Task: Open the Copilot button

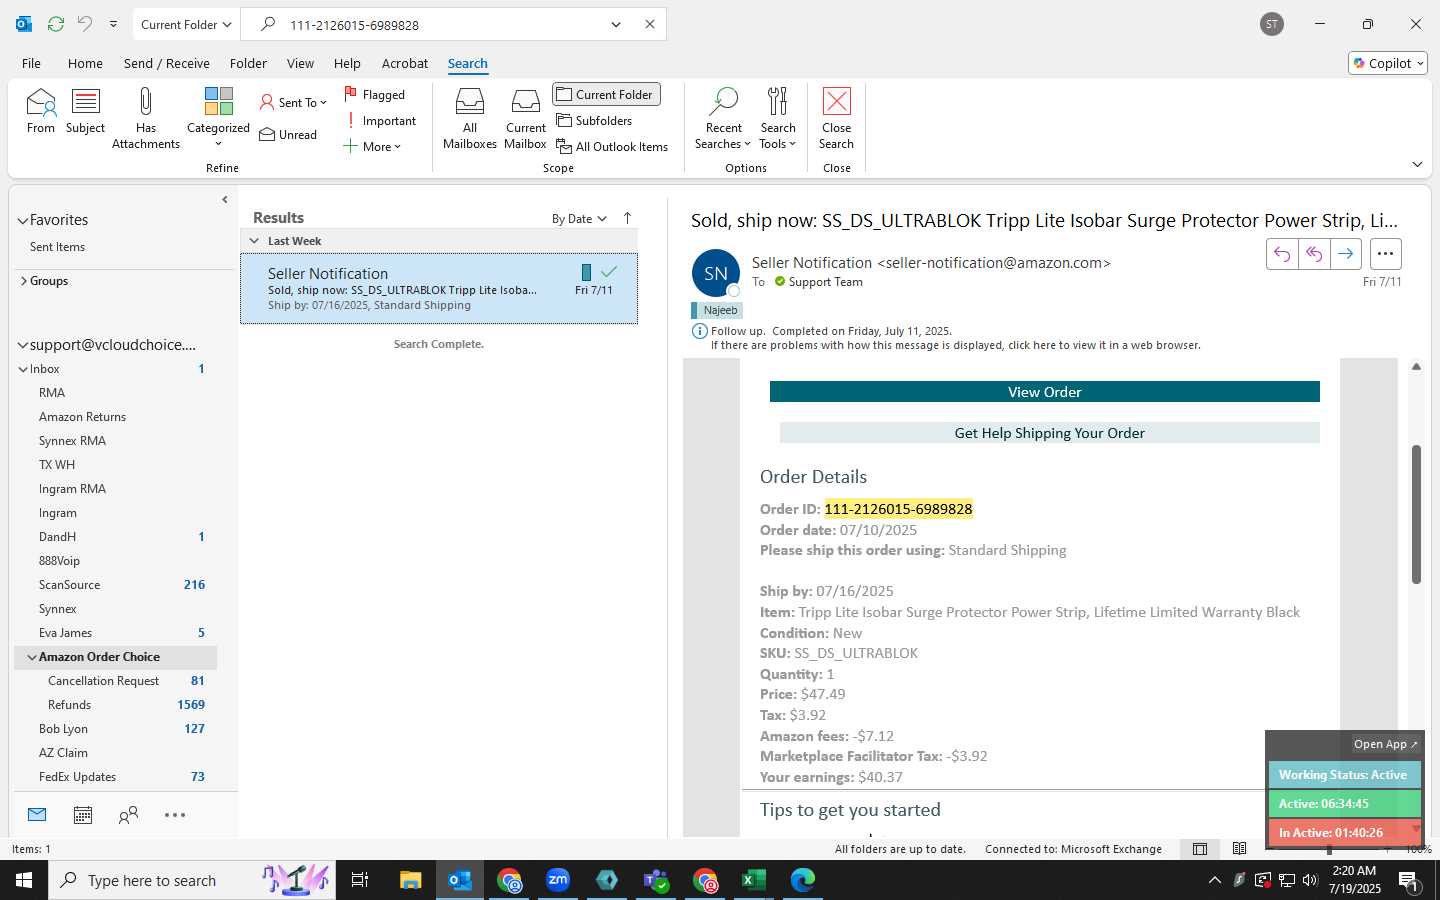Action: point(1388,63)
